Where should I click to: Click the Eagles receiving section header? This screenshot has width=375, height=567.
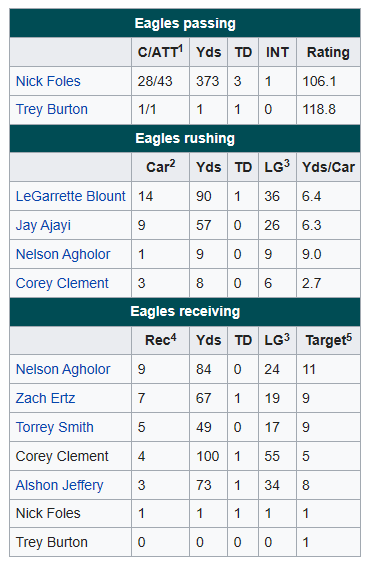(x=185, y=312)
